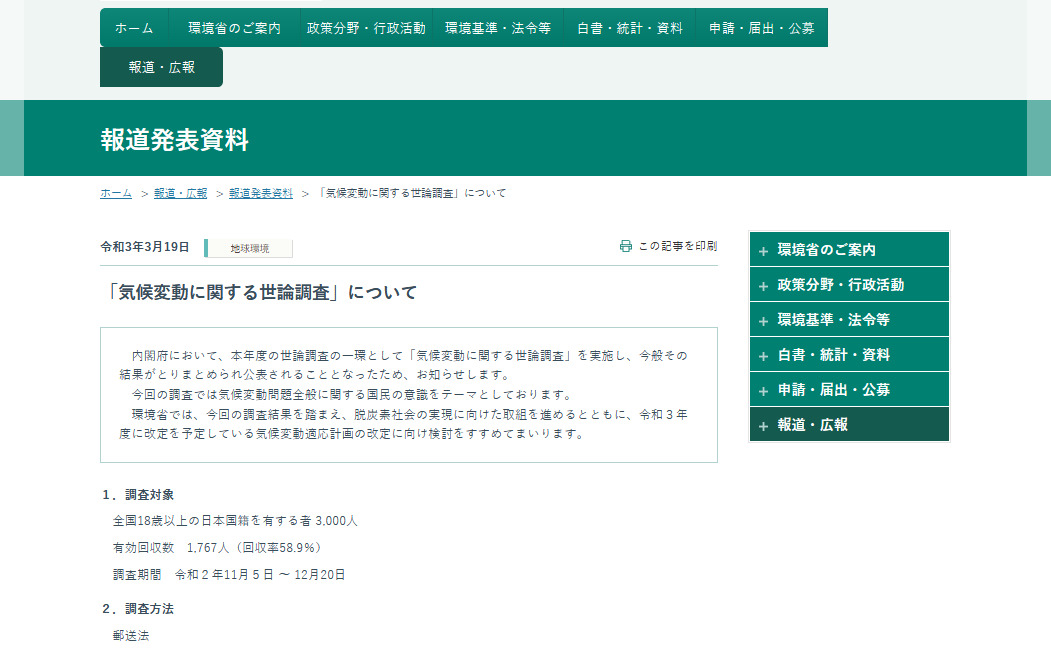Open 報道発表資料 from the breadcrumb trail

click(x=258, y=194)
